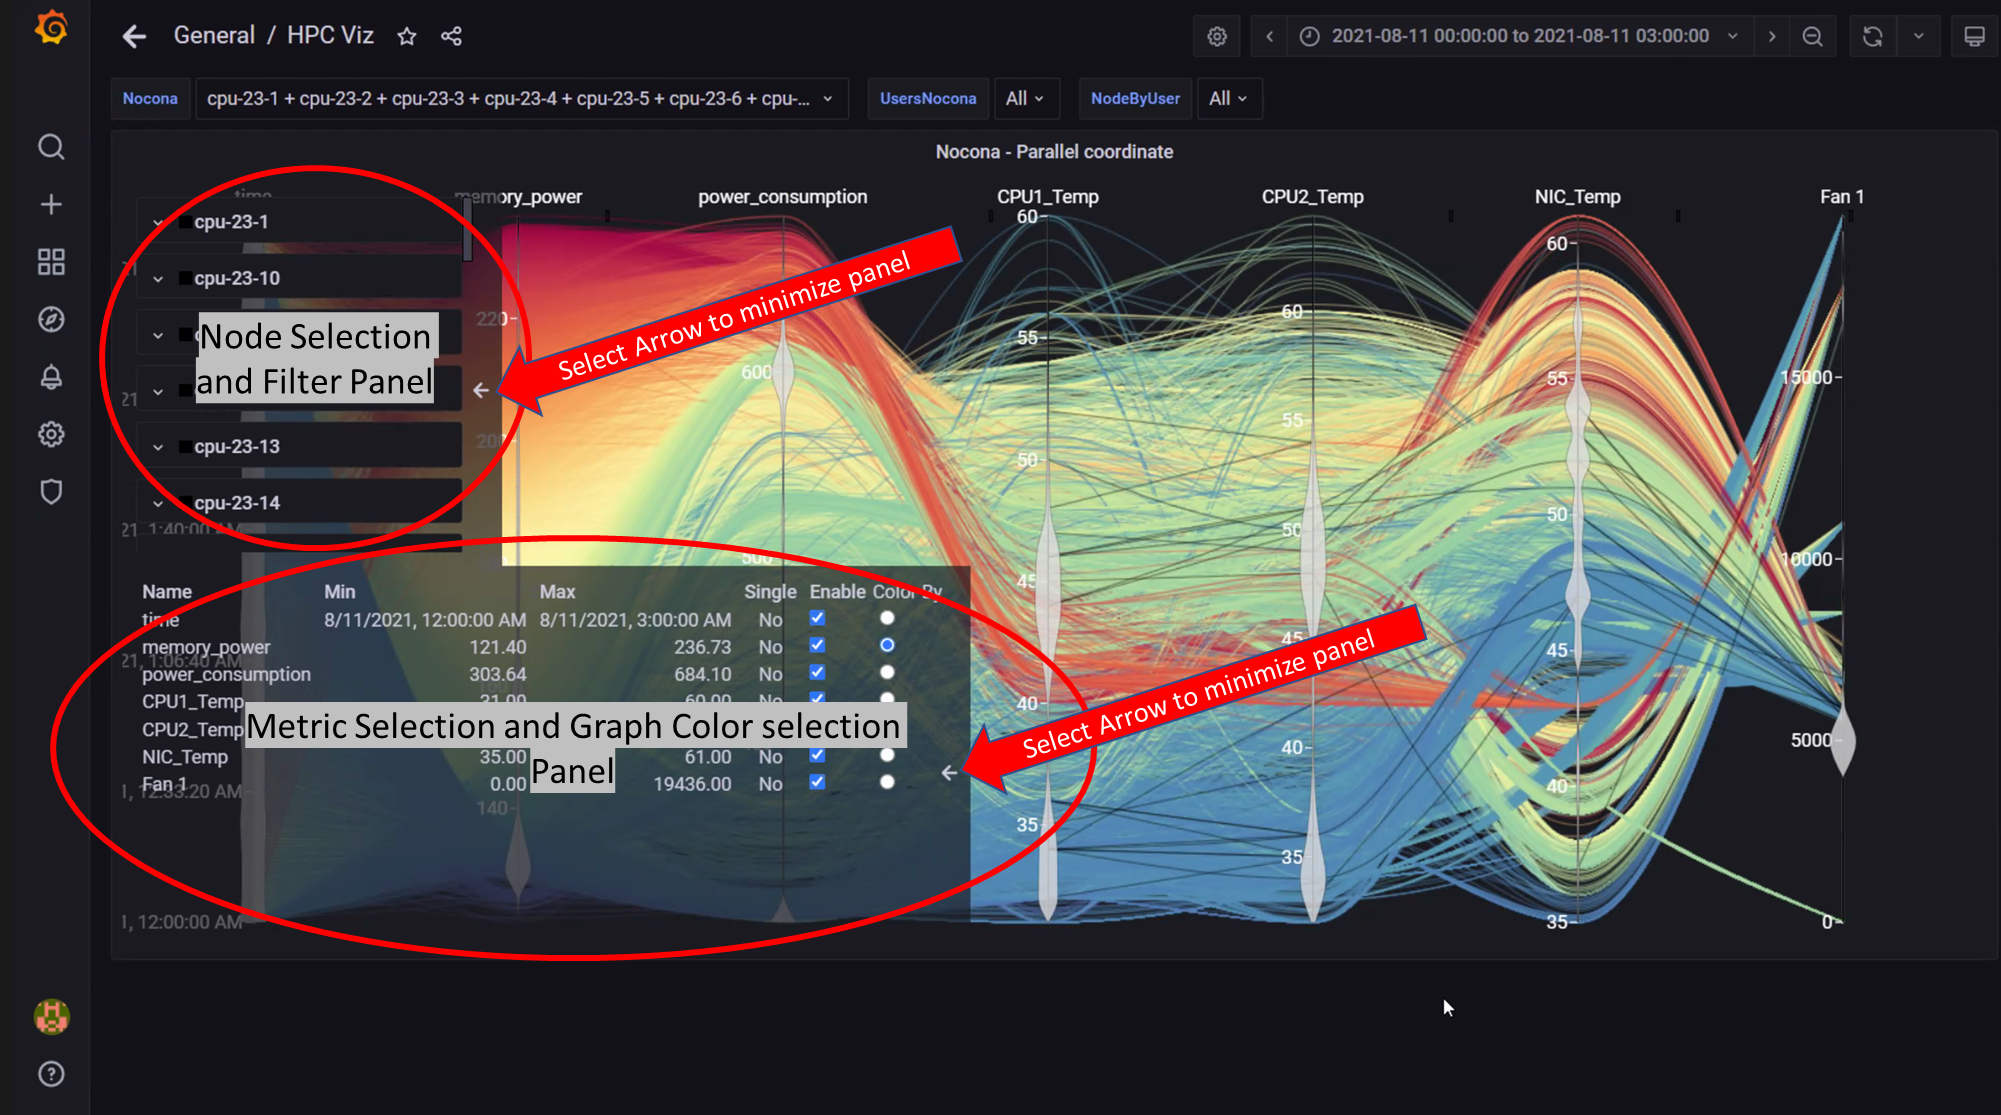The height and width of the screenshot is (1115, 2001).
Task: Select Color By radio for power_consumption
Action: (887, 672)
